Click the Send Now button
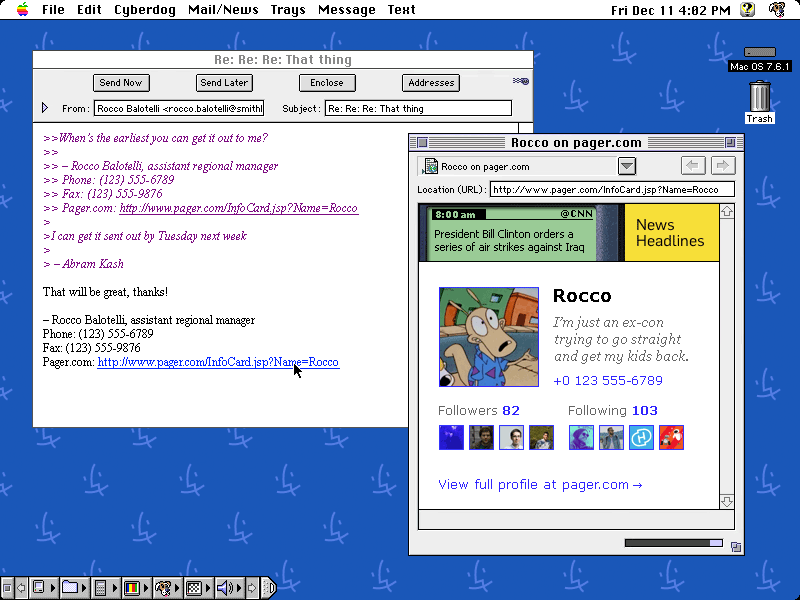 pyautogui.click(x=121, y=83)
